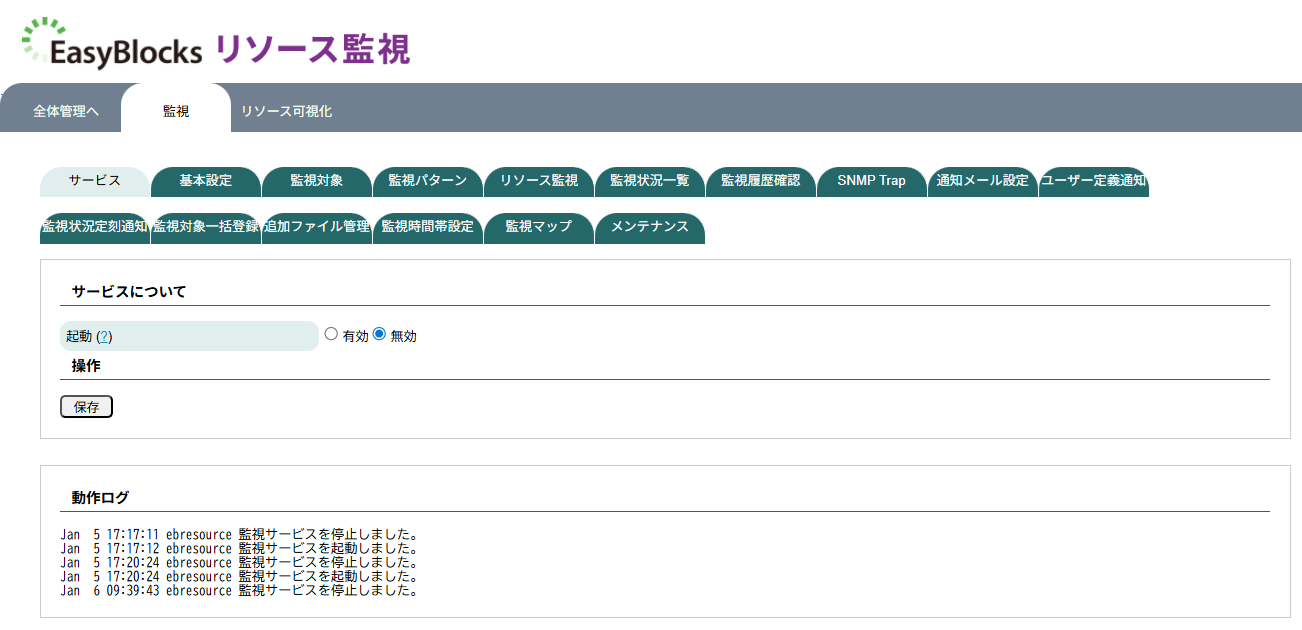
Task: Switch to the 監視 tab
Action: pos(176,110)
